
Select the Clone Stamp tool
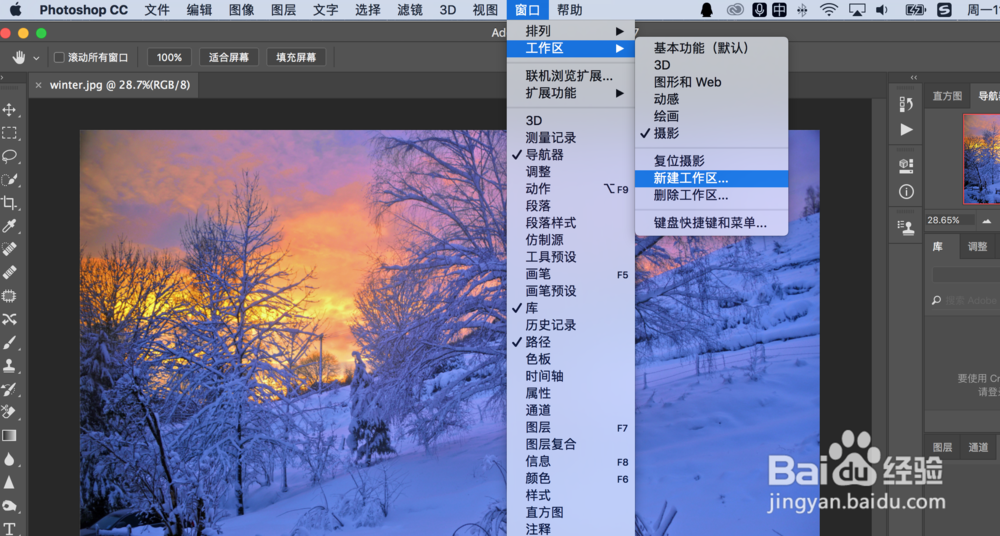pyautogui.click(x=9, y=366)
